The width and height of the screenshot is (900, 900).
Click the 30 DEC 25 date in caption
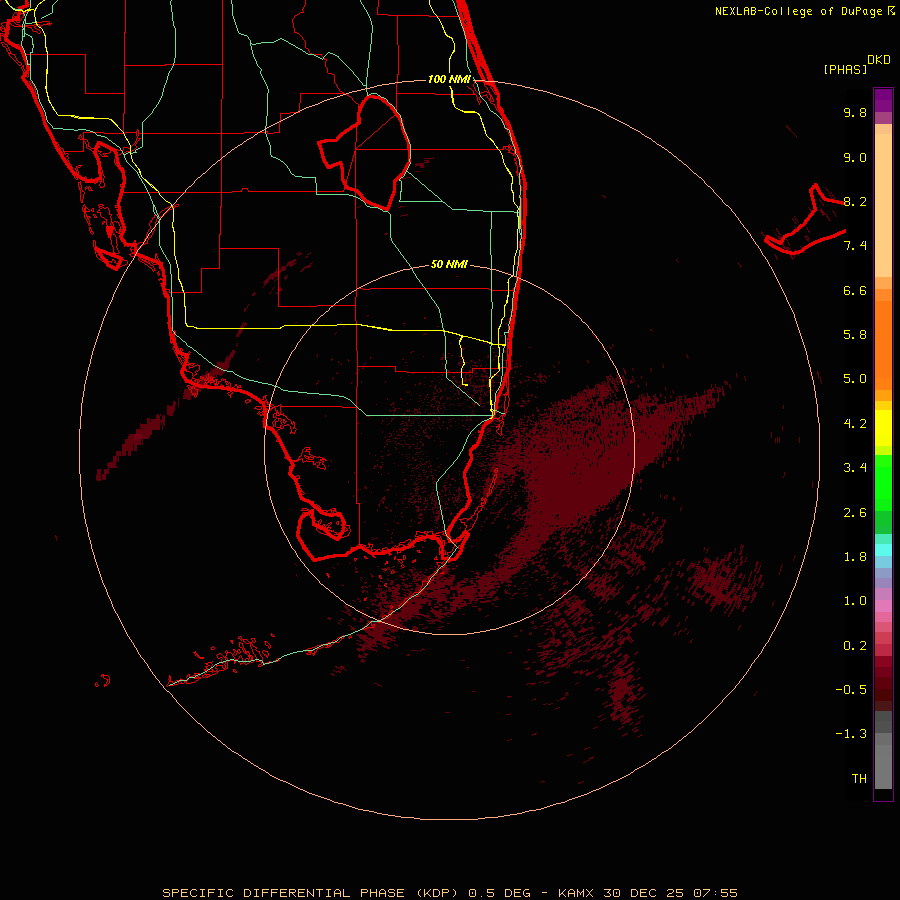coord(643,893)
